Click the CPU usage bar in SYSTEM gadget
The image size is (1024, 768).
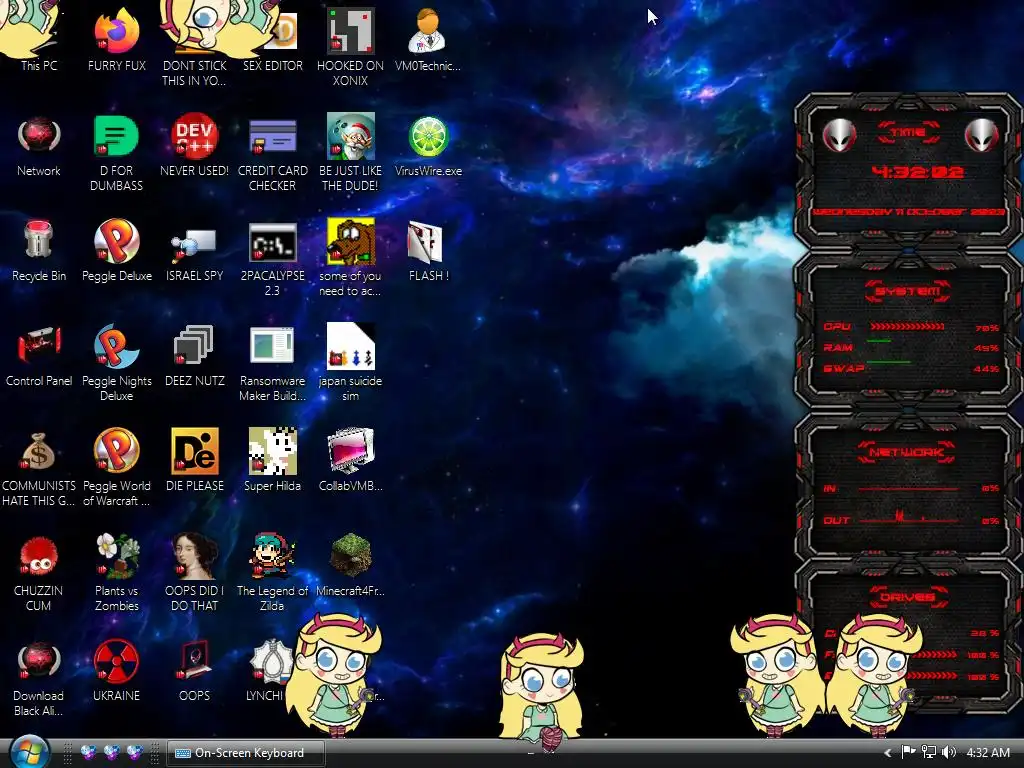click(x=907, y=327)
